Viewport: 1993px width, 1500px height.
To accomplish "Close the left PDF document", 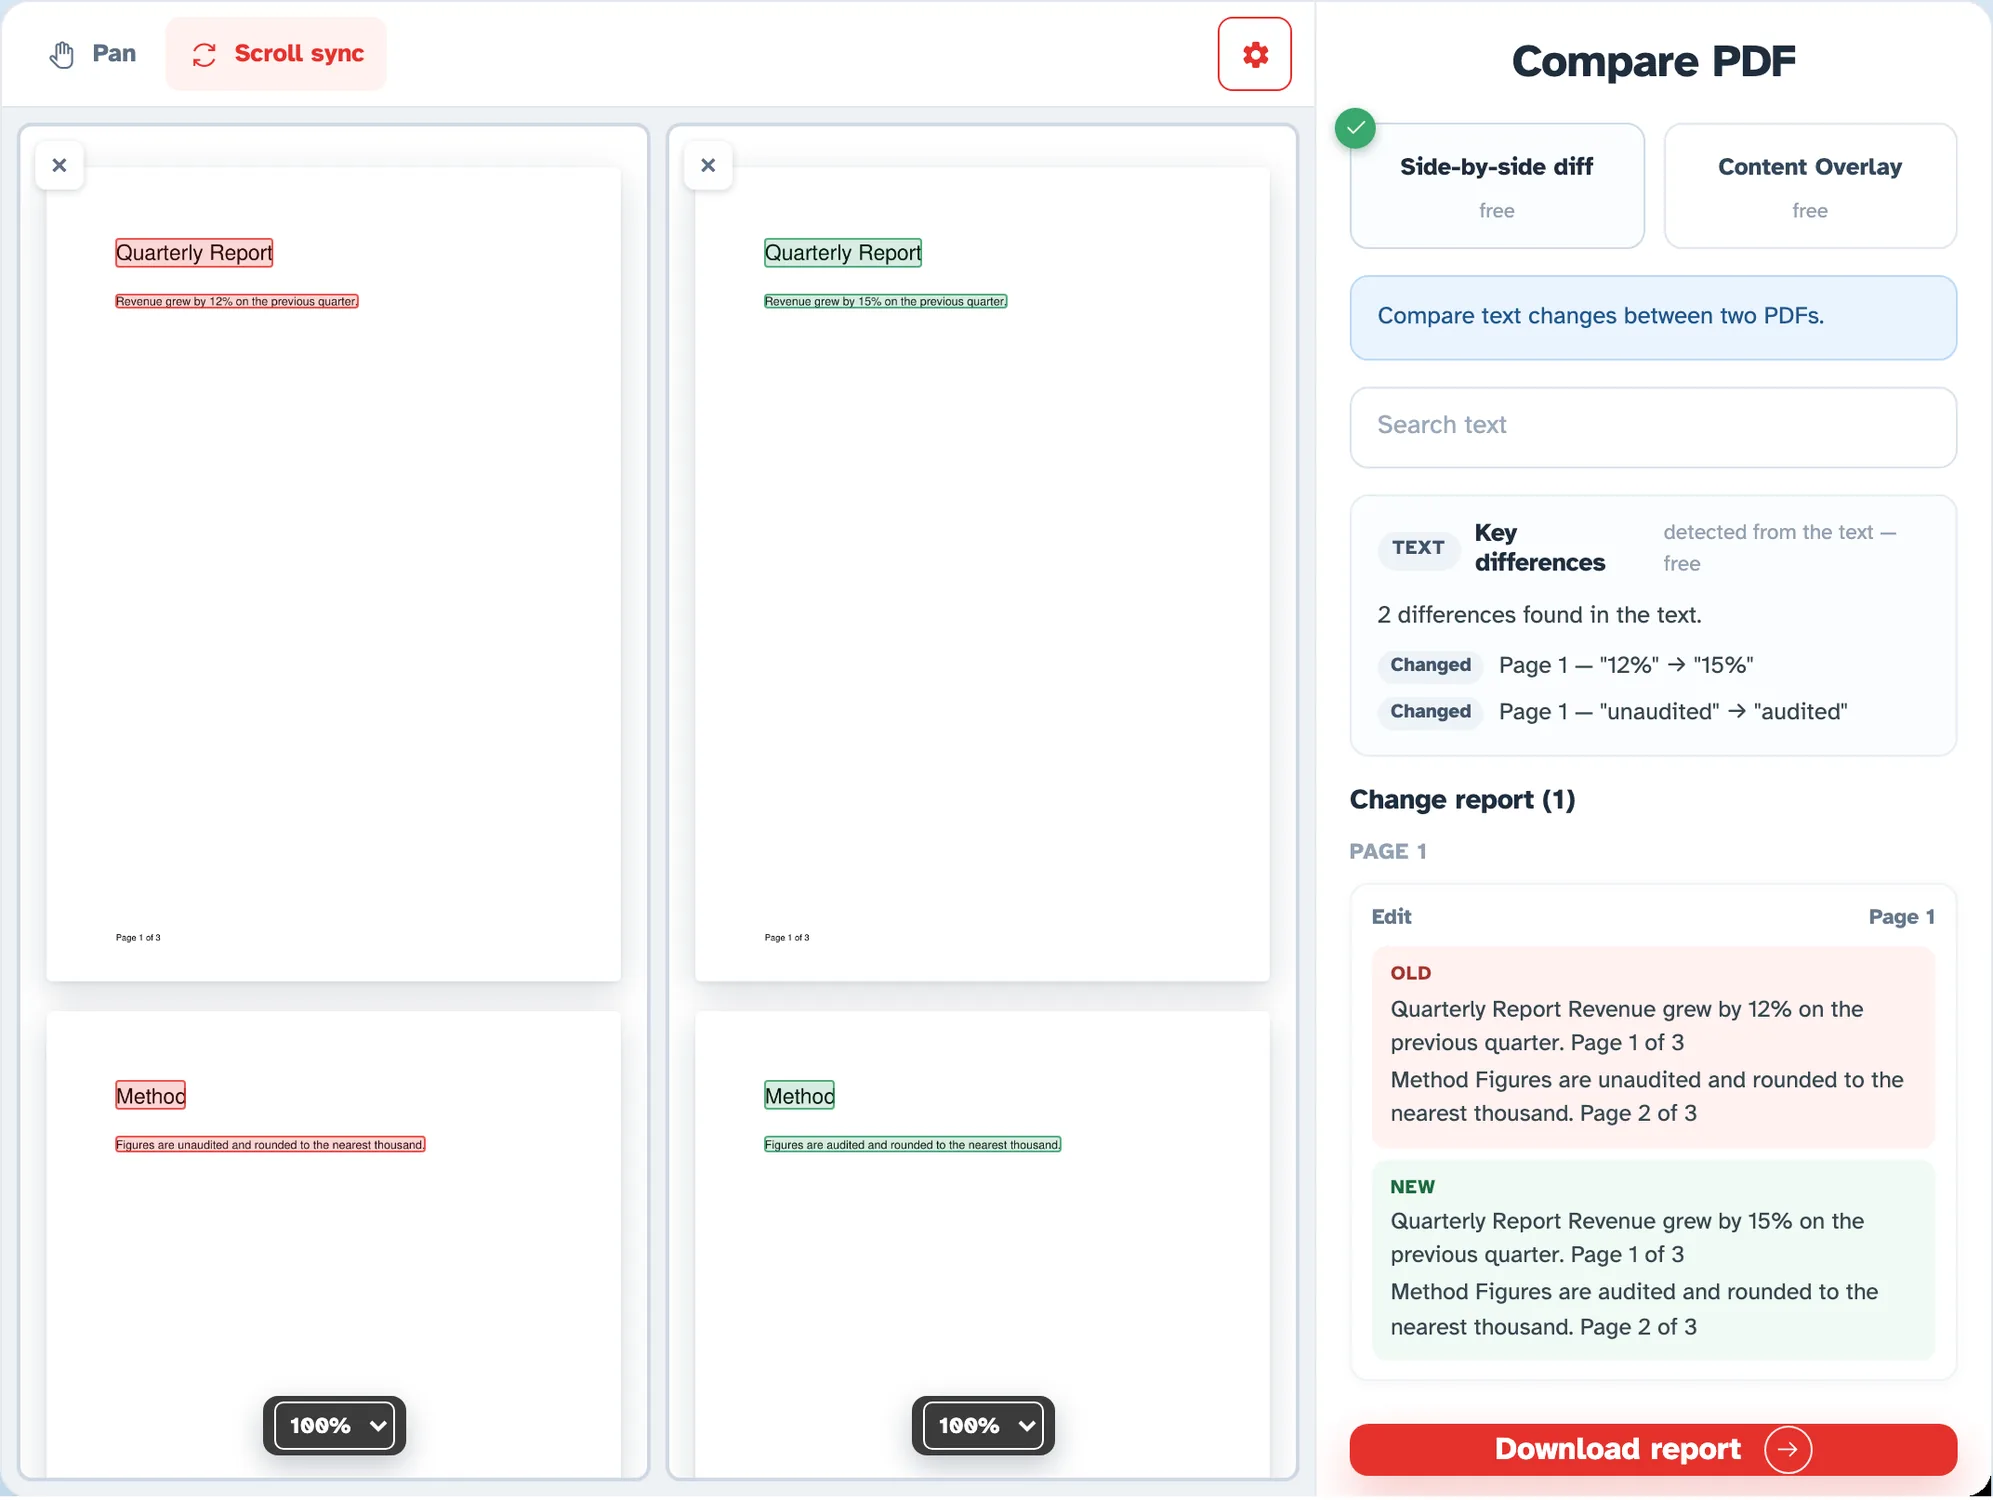I will (59, 165).
